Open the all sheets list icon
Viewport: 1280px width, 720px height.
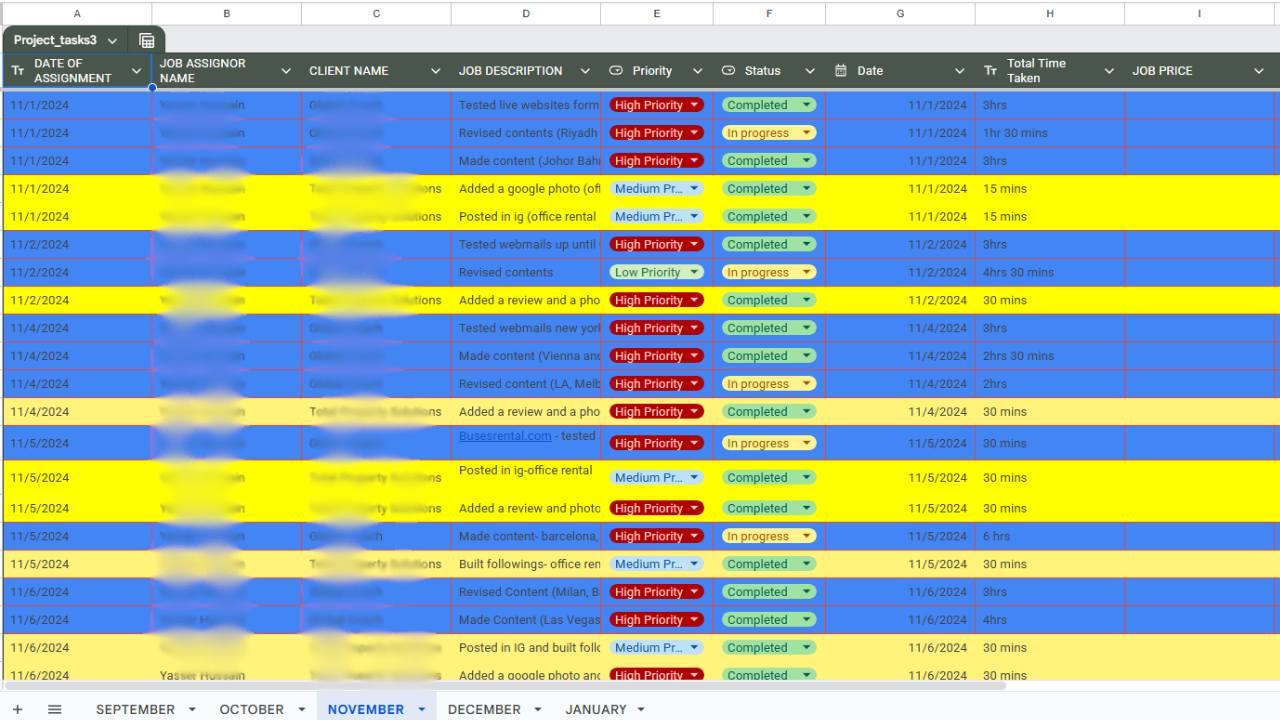(x=55, y=709)
